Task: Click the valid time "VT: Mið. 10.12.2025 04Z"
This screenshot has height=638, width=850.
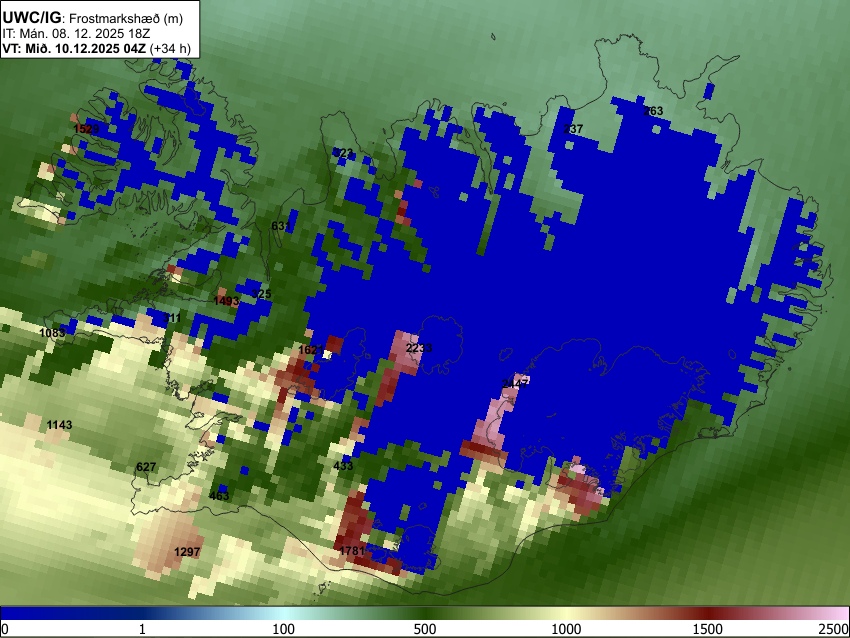Action: (x=74, y=49)
